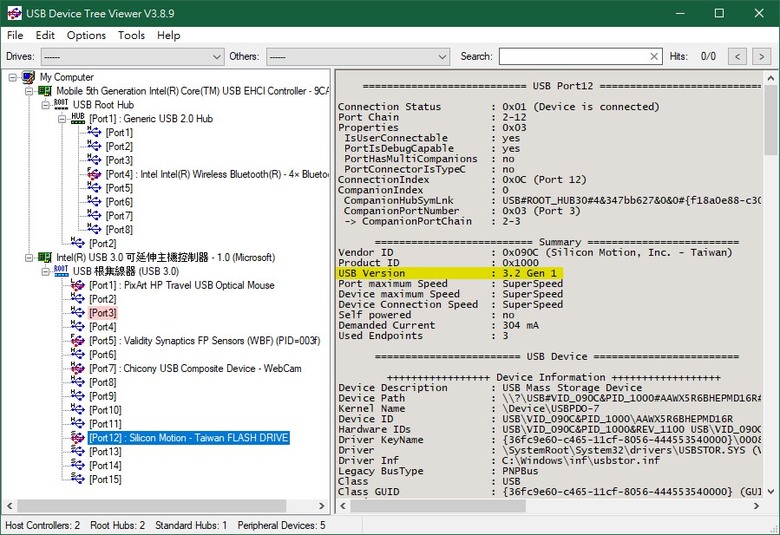This screenshot has height=535, width=780.
Task: Open the Help menu
Action: click(169, 35)
